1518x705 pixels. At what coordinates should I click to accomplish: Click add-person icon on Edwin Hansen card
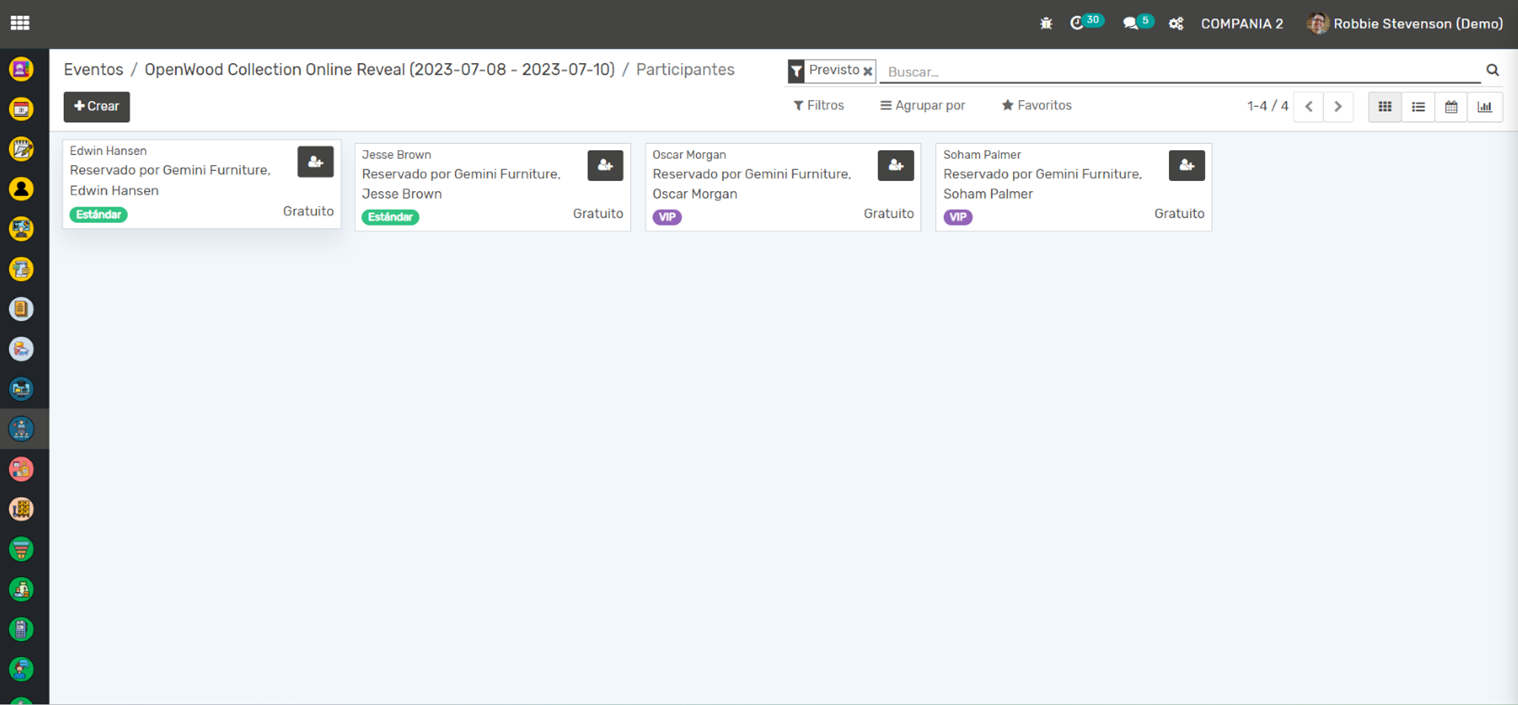click(x=315, y=162)
